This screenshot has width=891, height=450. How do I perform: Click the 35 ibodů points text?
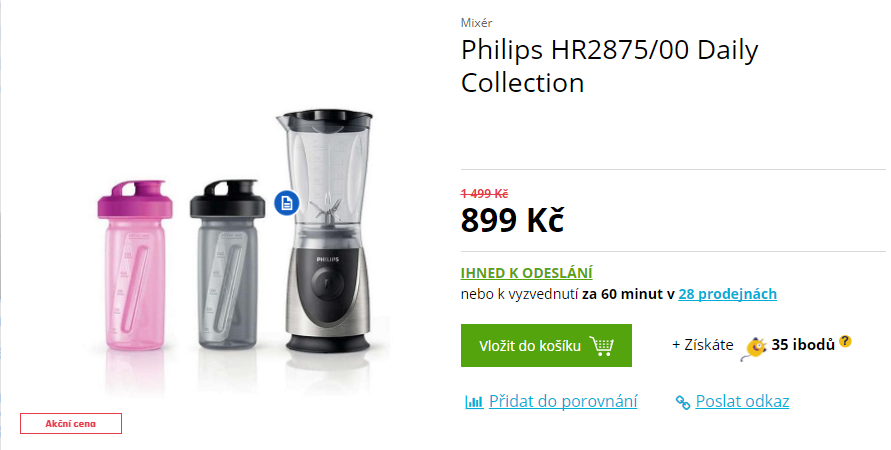[803, 344]
